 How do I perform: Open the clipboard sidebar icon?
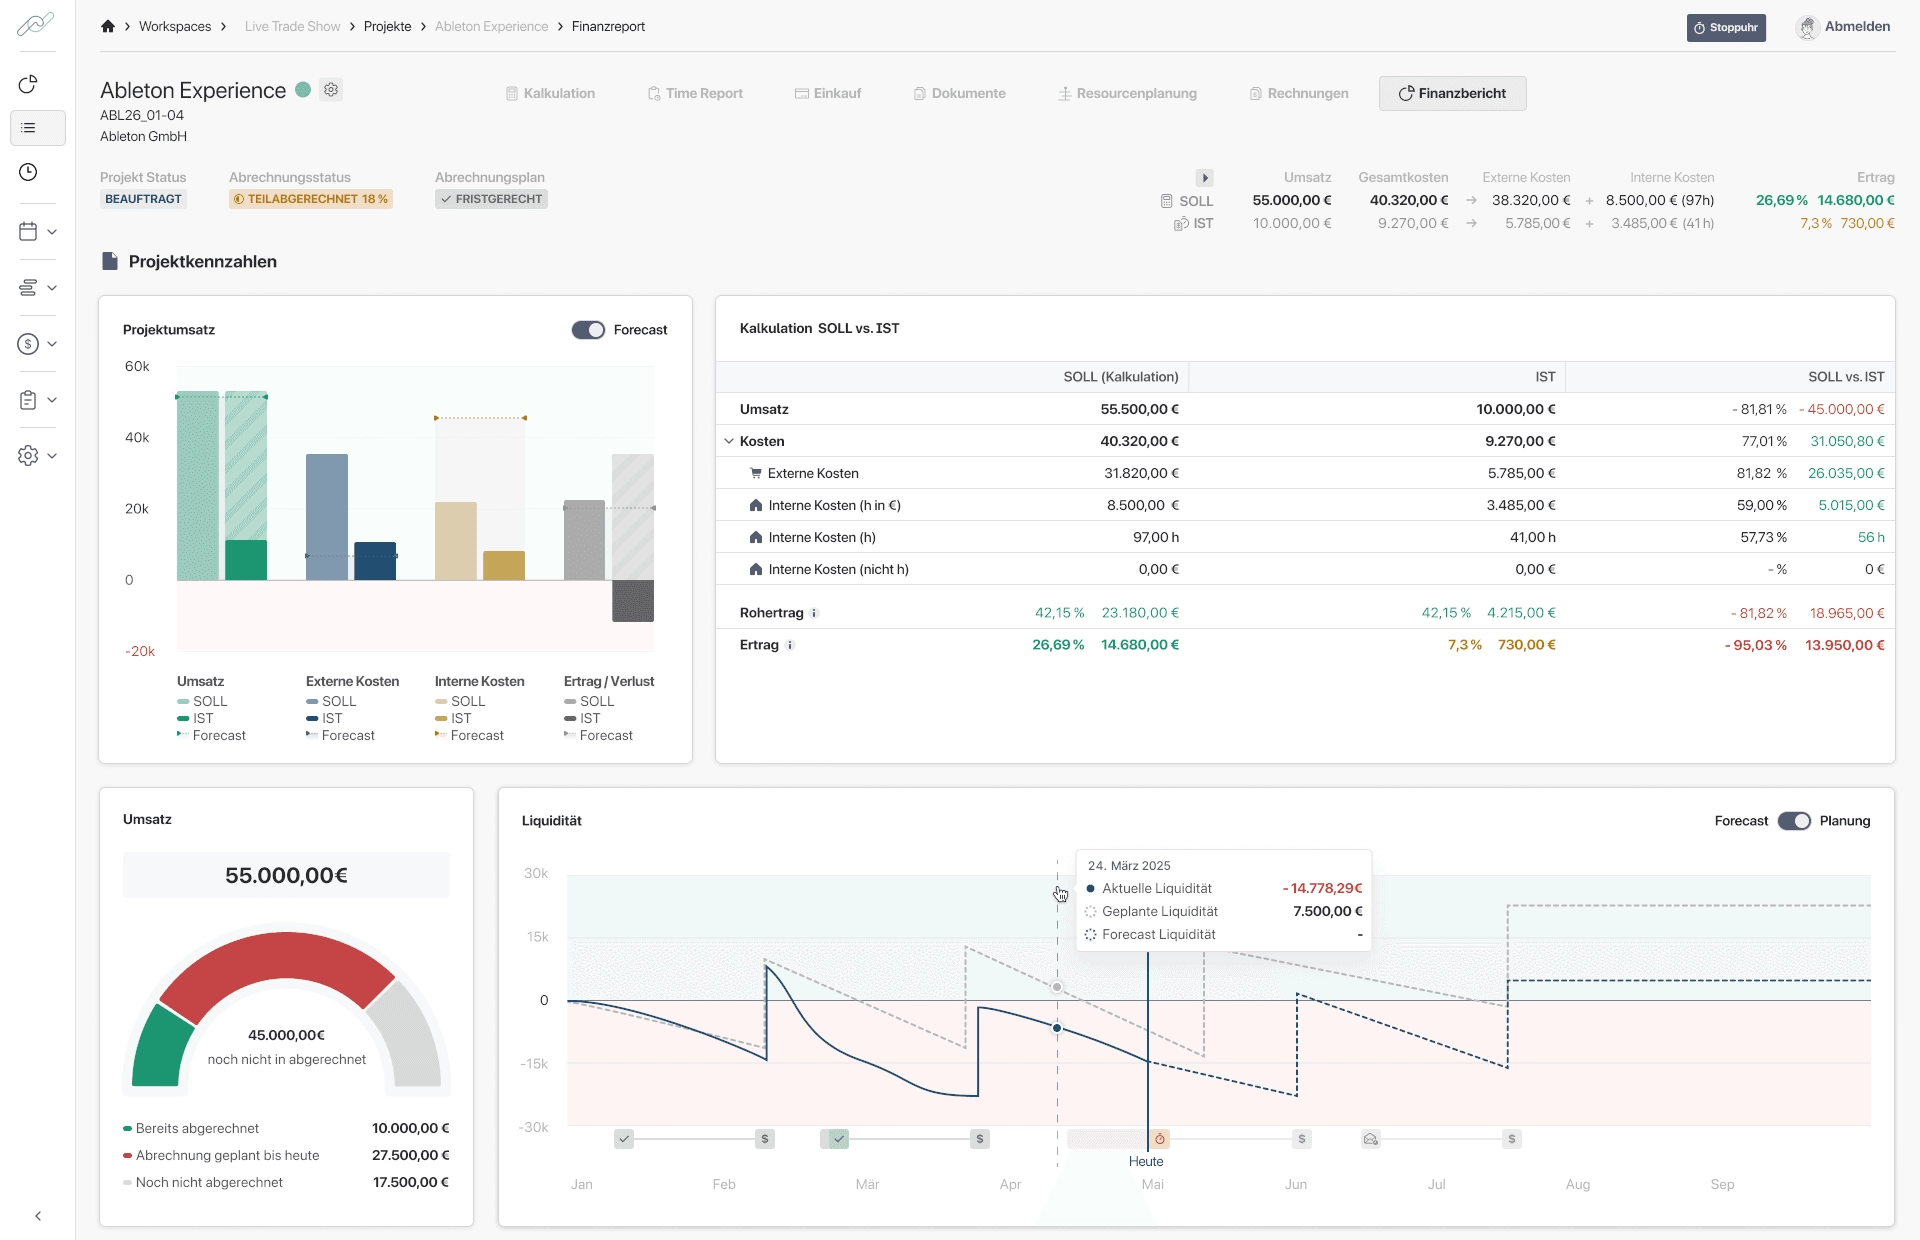[x=28, y=400]
